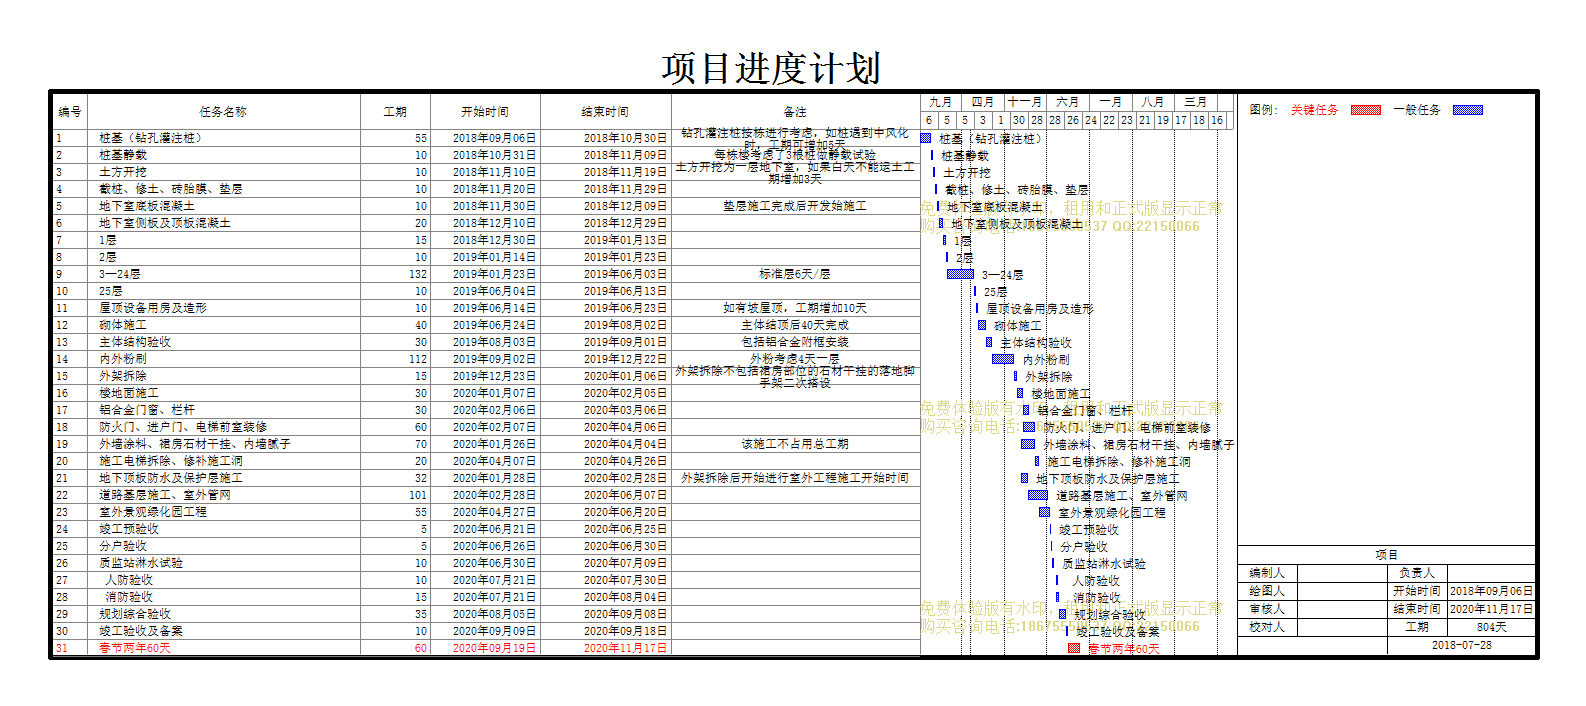The height and width of the screenshot is (706, 1586).
Task: Select the red Gantt bar for 春节两年60天
Action: coord(1074,648)
